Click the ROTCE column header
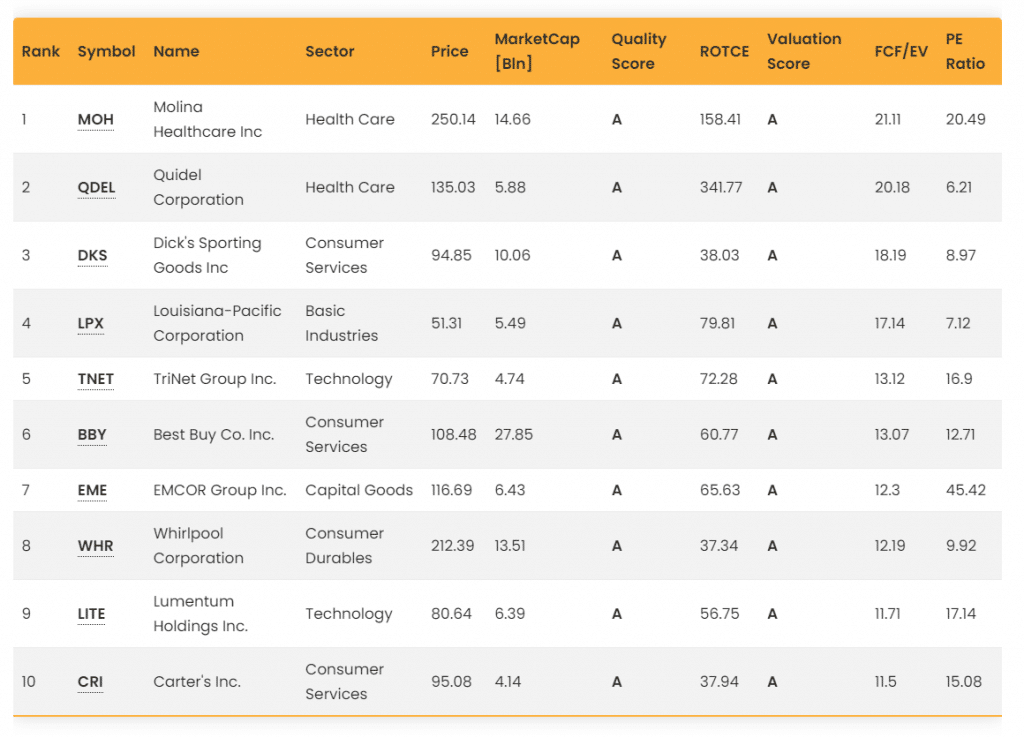This screenshot has width=1024, height=738. click(724, 51)
